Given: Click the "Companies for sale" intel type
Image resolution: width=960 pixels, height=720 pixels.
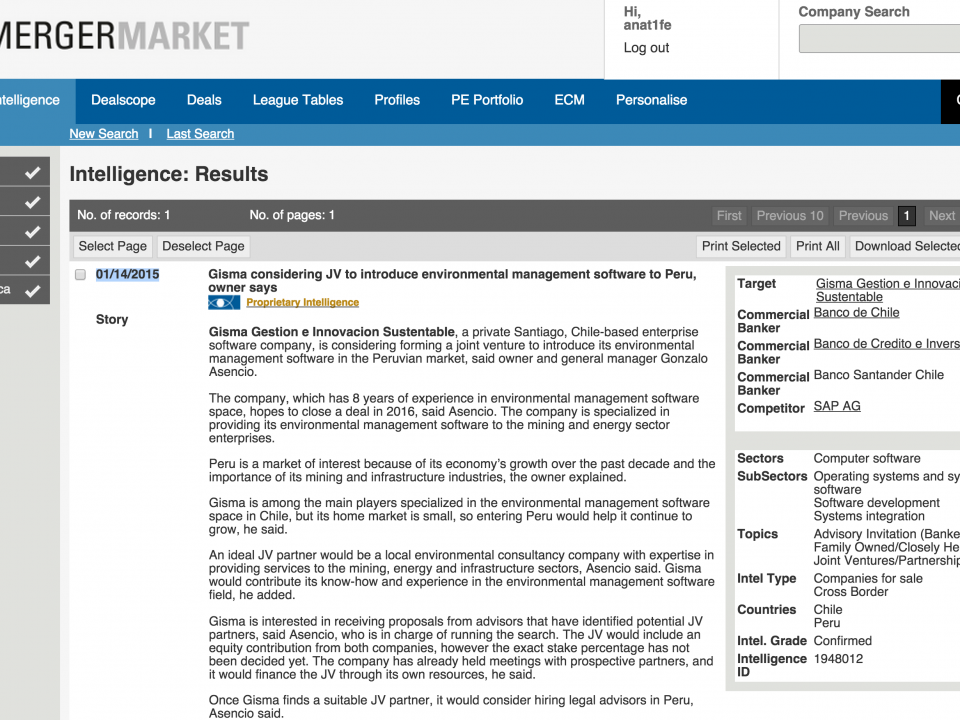Looking at the screenshot, I should (x=868, y=579).
